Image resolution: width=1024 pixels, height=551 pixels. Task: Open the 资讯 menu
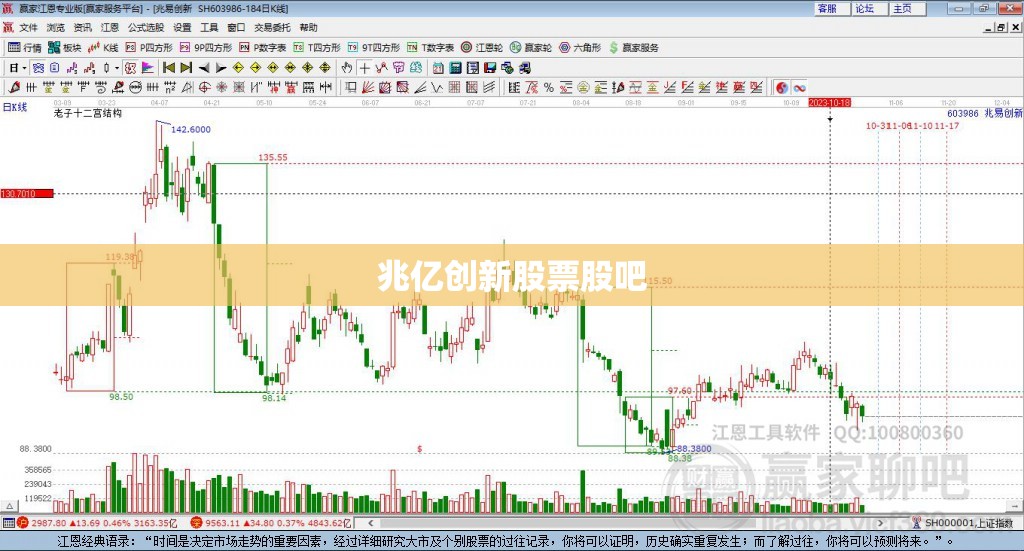tap(82, 27)
